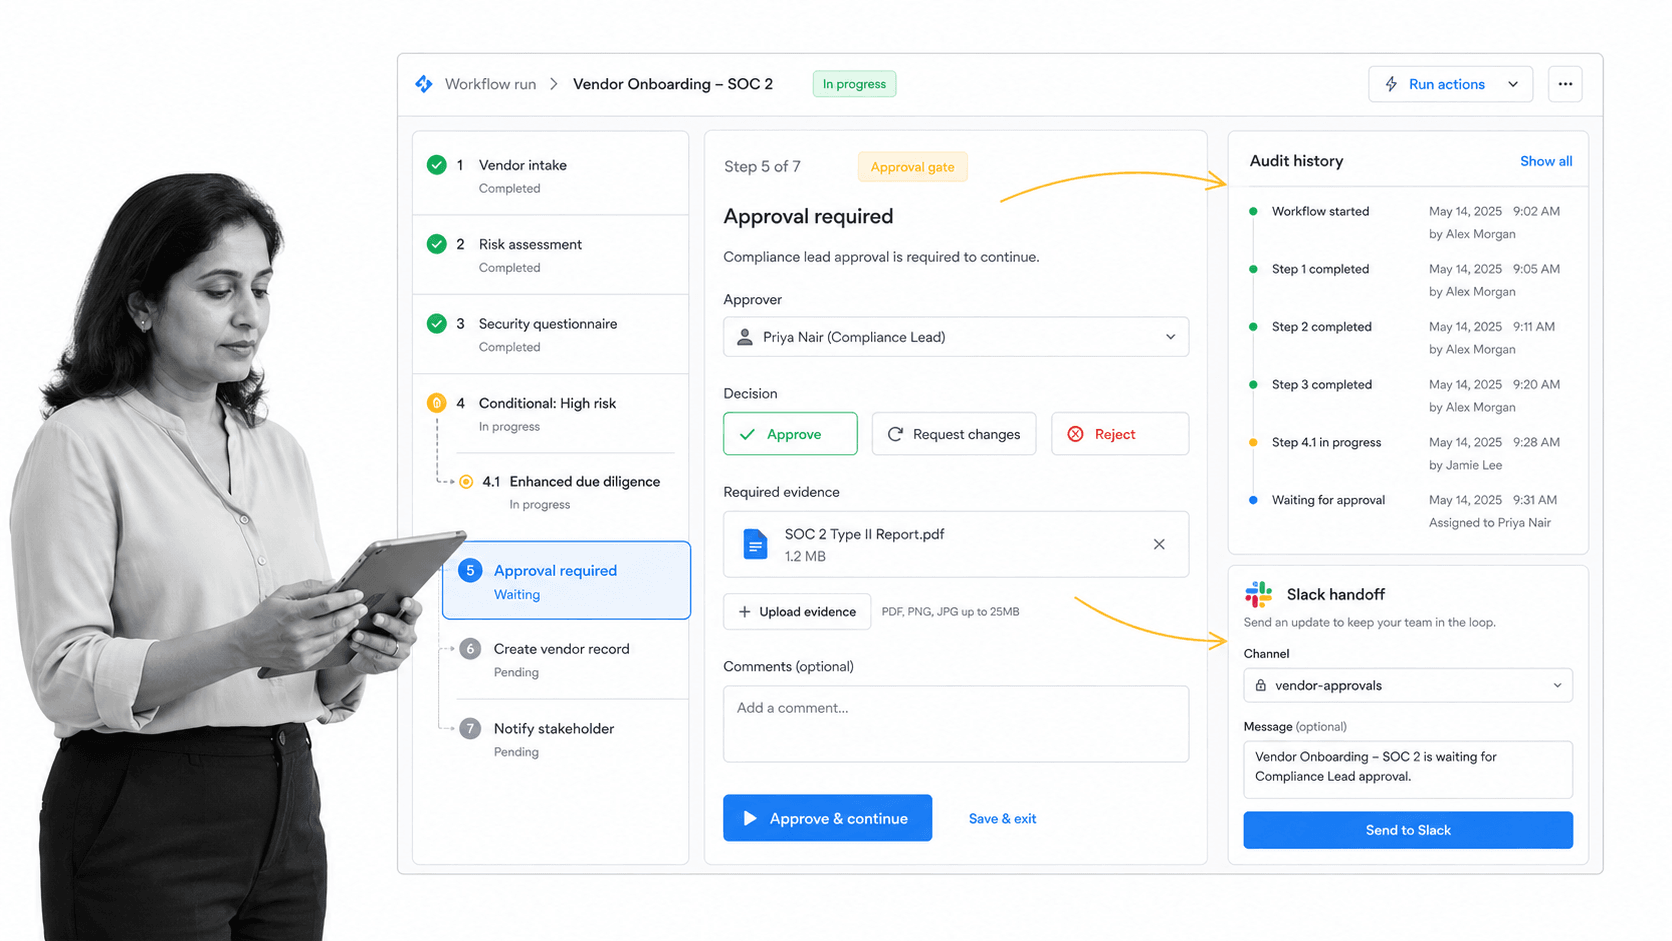Click the green dot beside Step 3 completed
Screen dimensions: 1672x941
coord(1253,384)
